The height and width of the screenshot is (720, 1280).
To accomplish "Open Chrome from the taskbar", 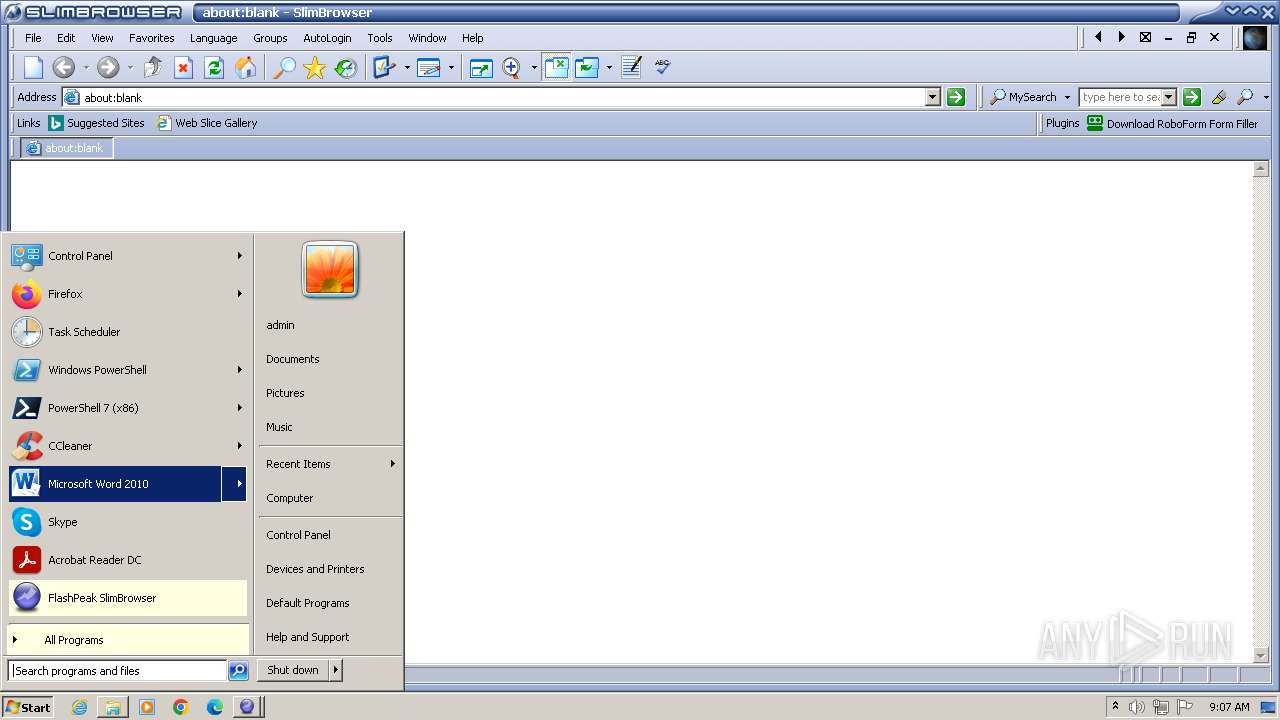I will point(181,707).
